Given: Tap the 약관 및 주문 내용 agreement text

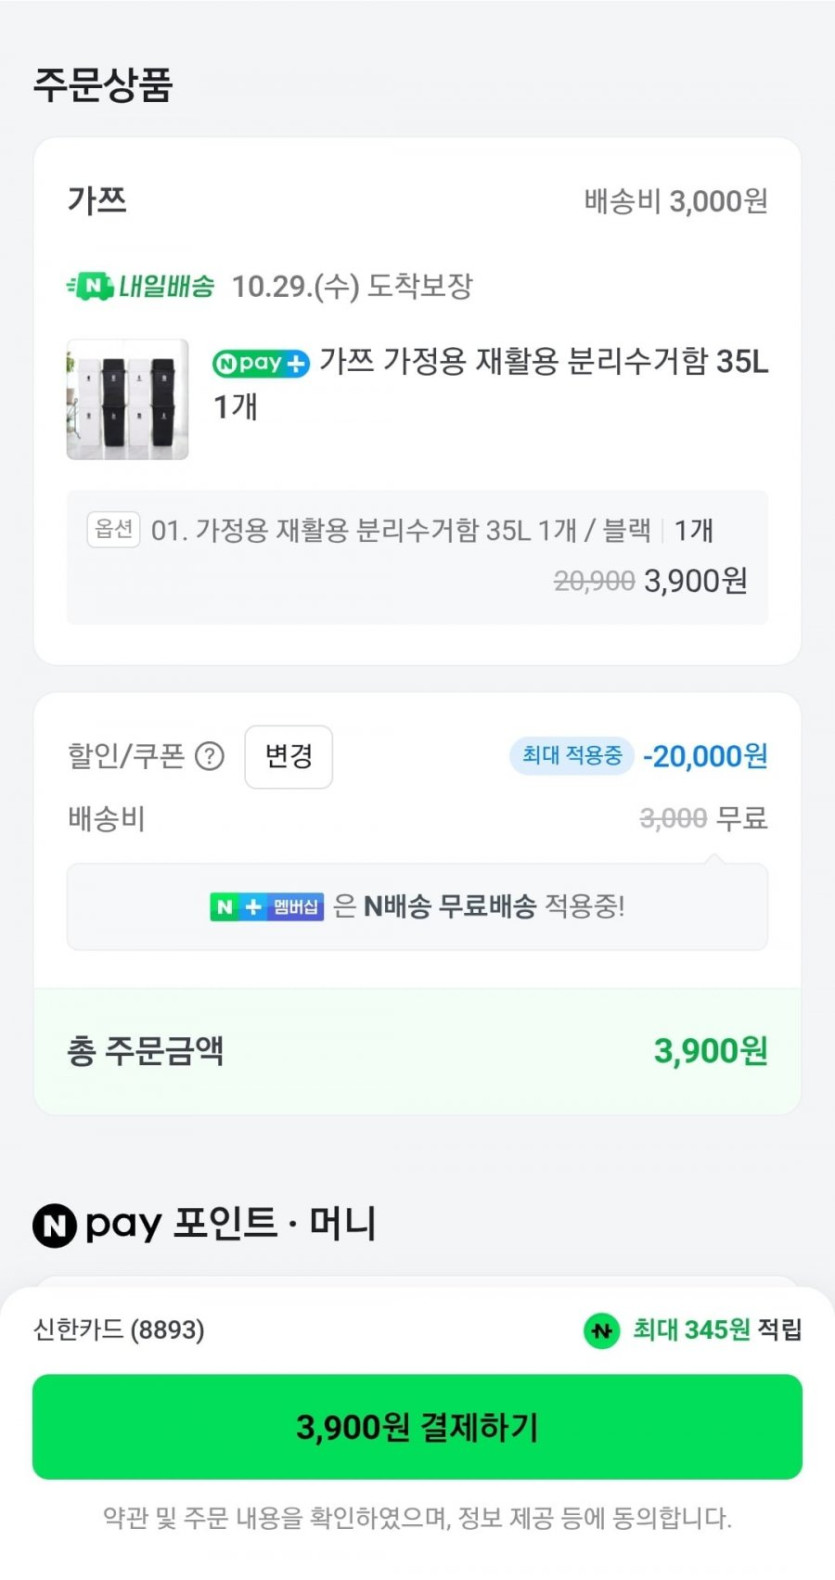Looking at the screenshot, I should pyautogui.click(x=417, y=1518).
